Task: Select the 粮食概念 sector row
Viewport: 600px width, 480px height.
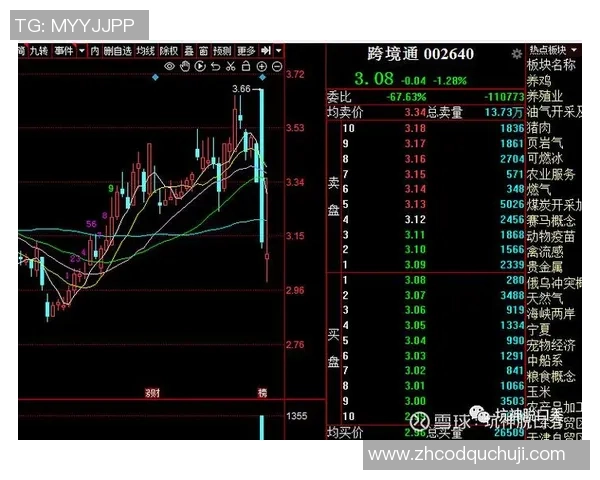Action: pyautogui.click(x=551, y=376)
